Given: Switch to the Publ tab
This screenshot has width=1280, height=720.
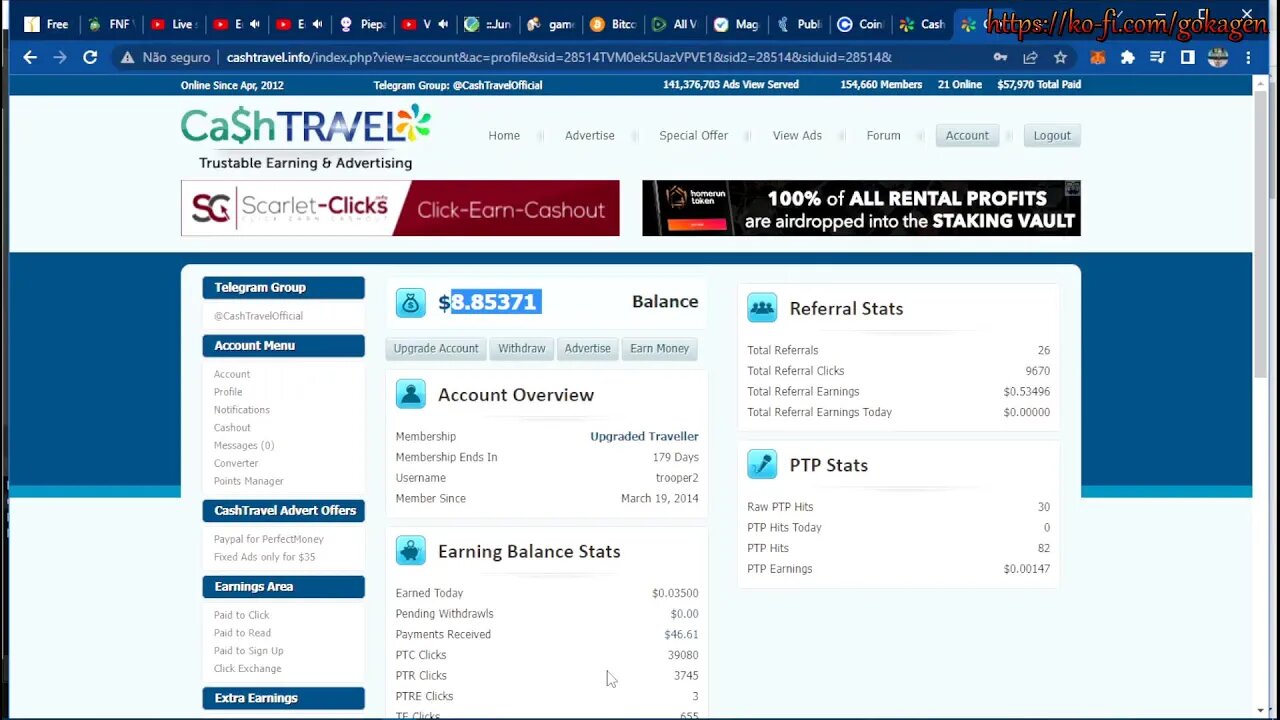Looking at the screenshot, I should tap(799, 24).
